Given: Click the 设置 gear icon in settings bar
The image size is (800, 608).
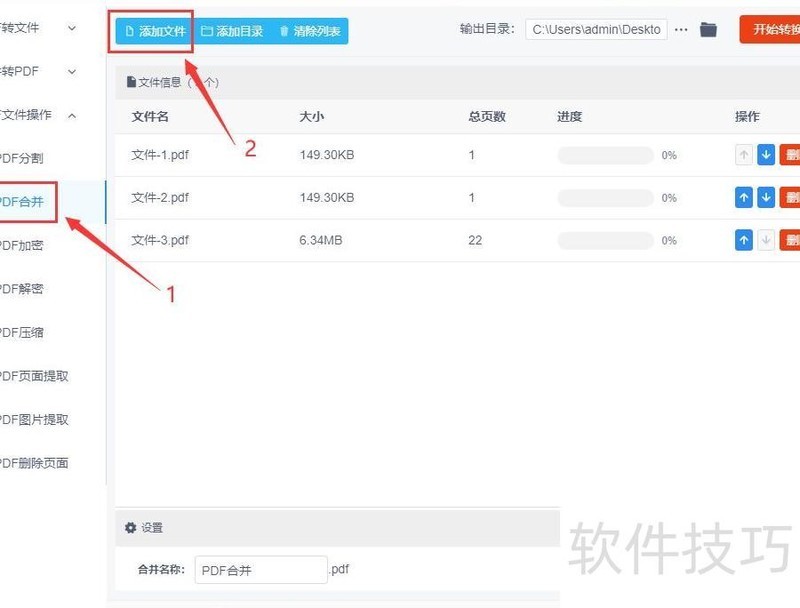Looking at the screenshot, I should click(x=130, y=527).
